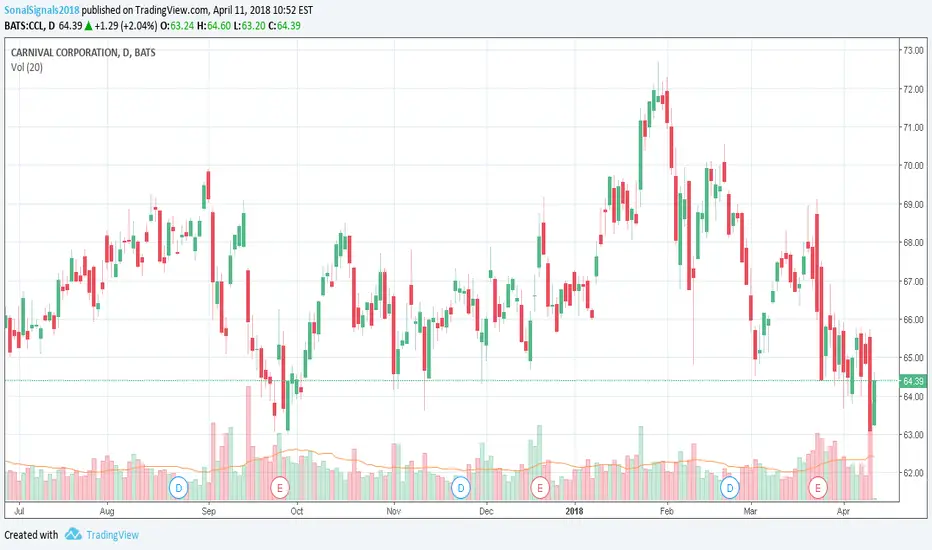Click the Apr label on time axis
The width and height of the screenshot is (932, 550).
click(x=843, y=511)
